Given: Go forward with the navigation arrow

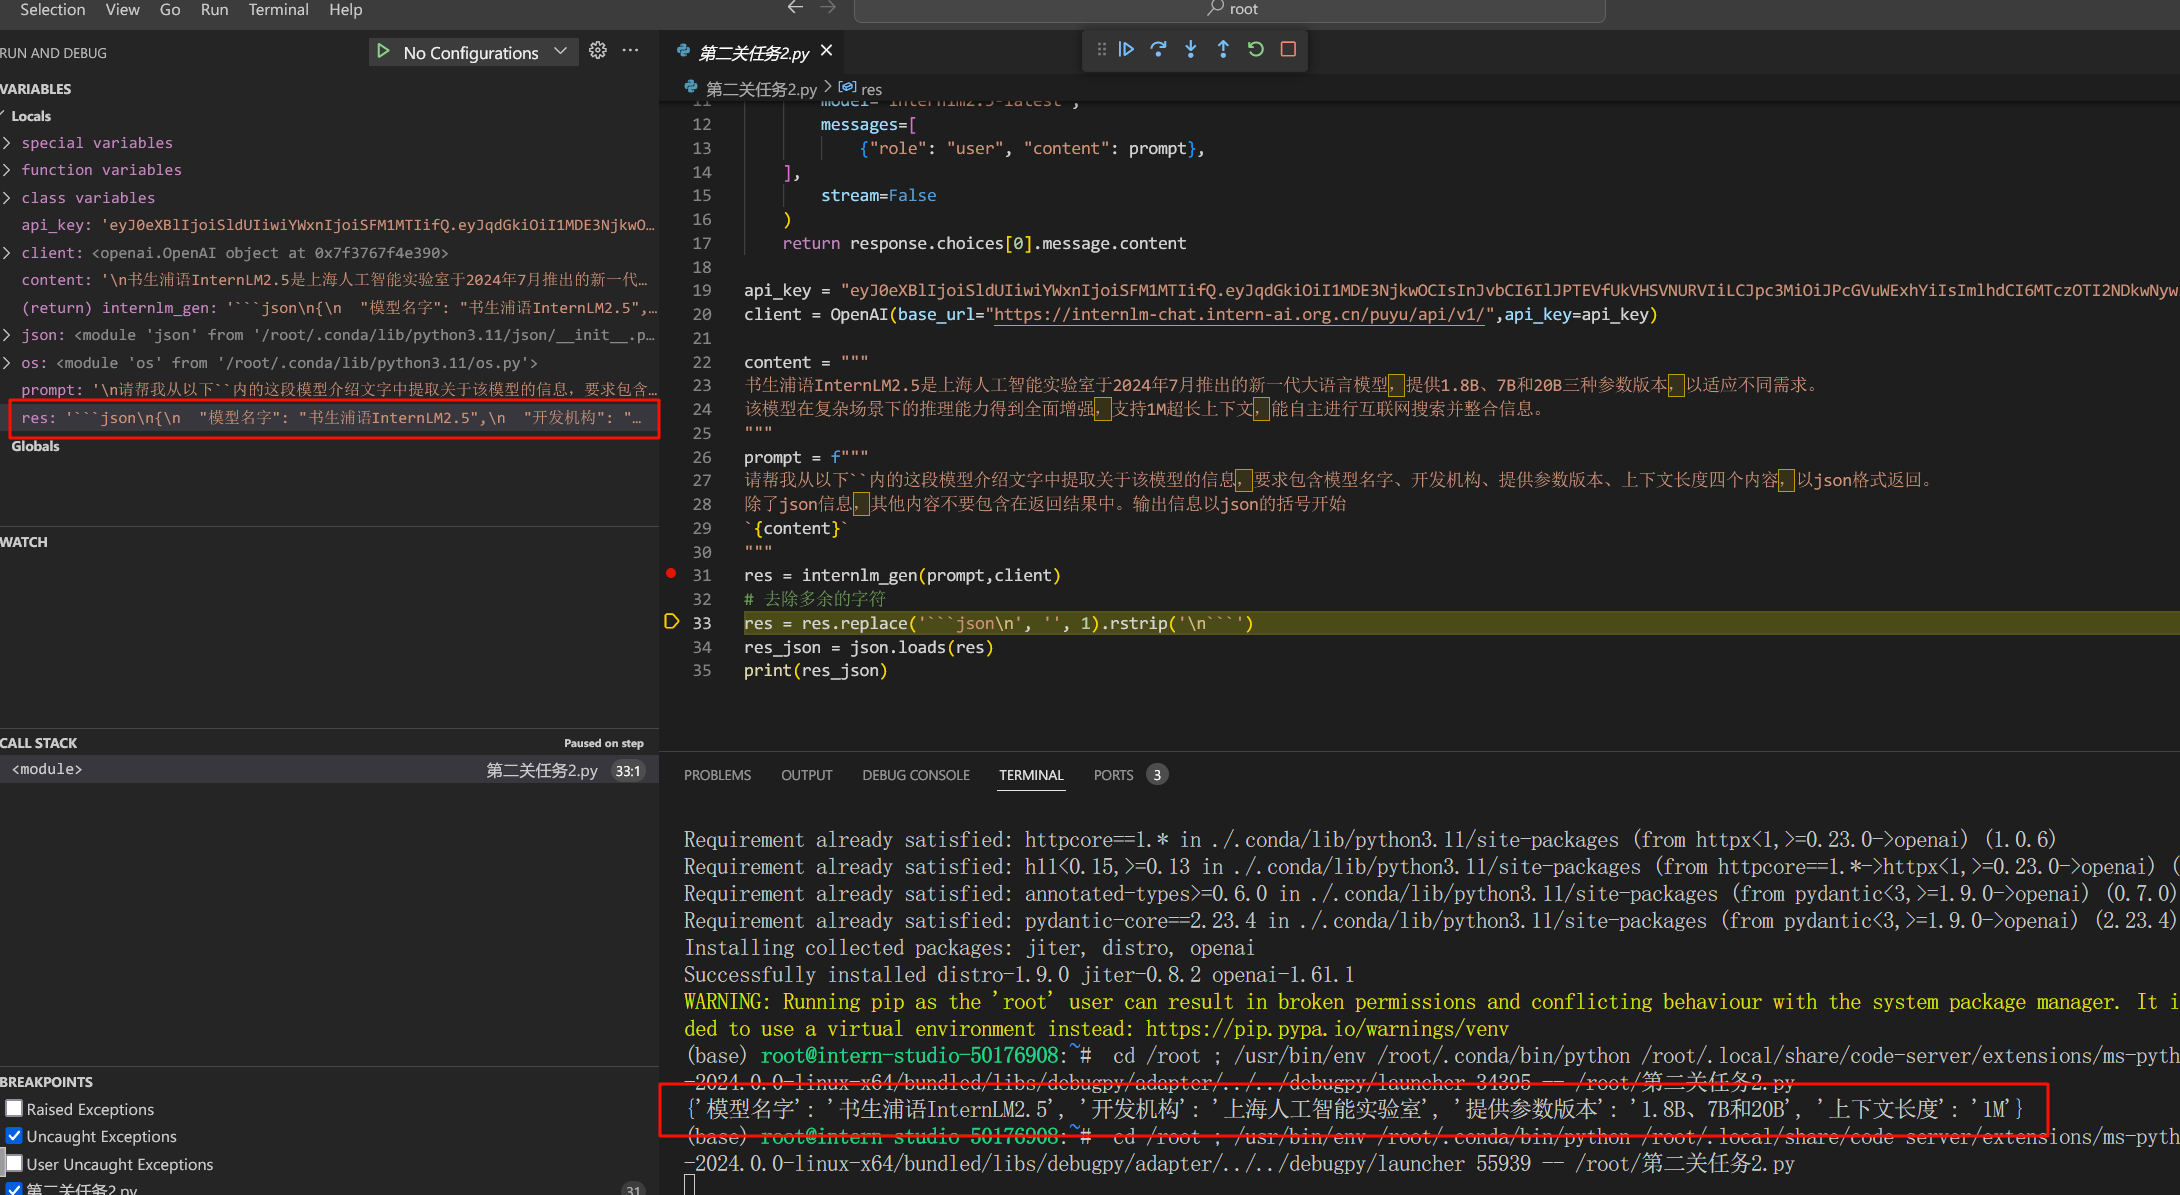Looking at the screenshot, I should (x=828, y=8).
